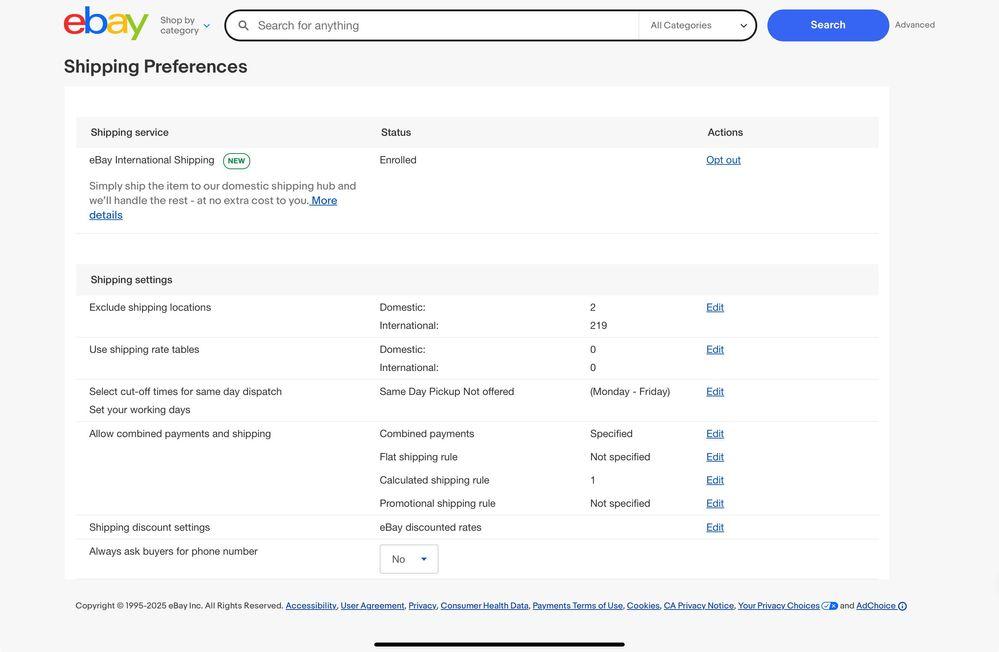The image size is (999, 652).
Task: Open the phone number No dropdown
Action: [x=409, y=559]
